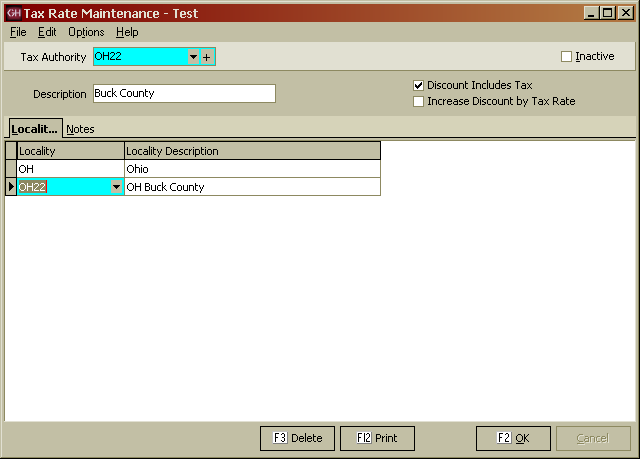Open the Options menu
Image resolution: width=640 pixels, height=459 pixels.
pyautogui.click(x=86, y=32)
